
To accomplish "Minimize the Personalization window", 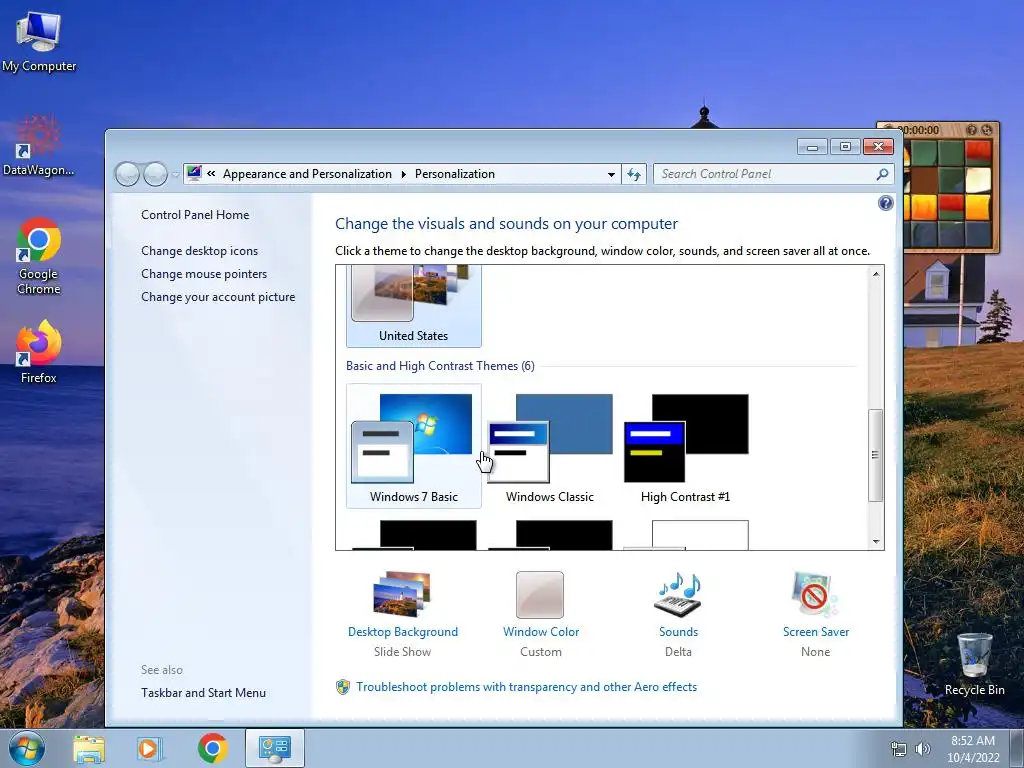I will point(812,147).
